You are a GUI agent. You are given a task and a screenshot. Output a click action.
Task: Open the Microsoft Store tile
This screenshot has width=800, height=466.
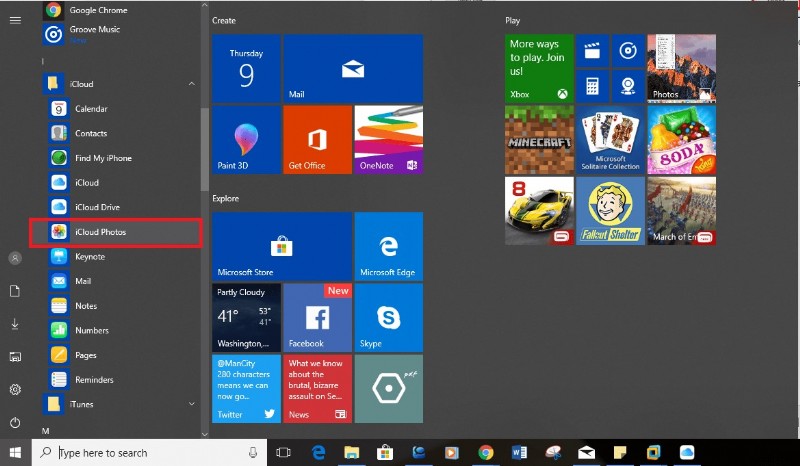[282, 247]
